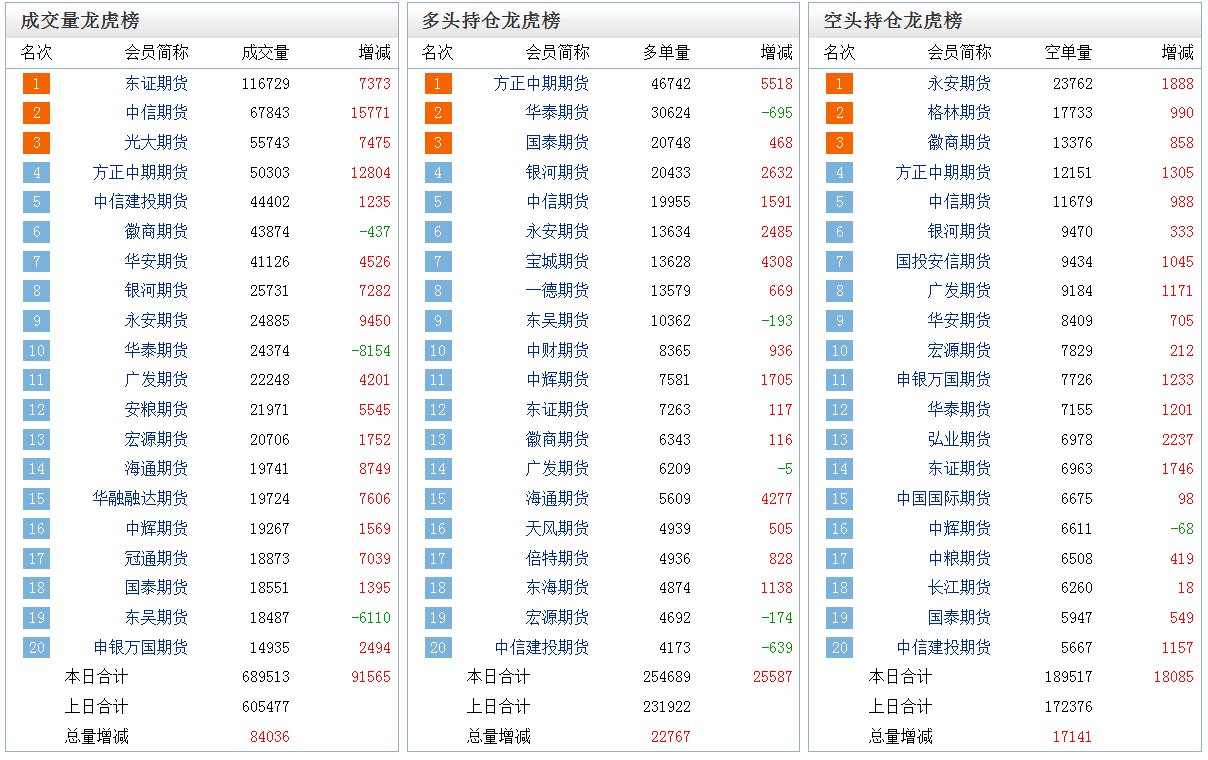Select the green change value -68
Viewport: 1208px width, 760px height.
click(1182, 529)
